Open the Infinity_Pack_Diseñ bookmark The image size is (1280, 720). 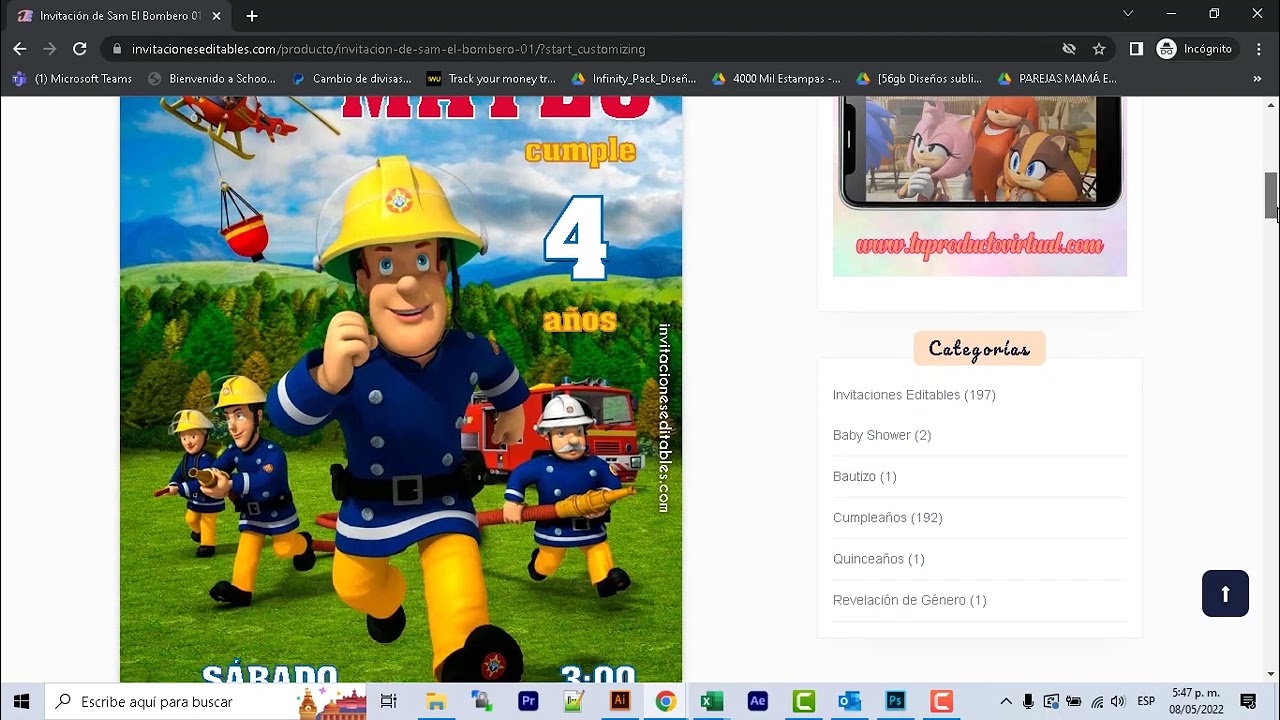coord(634,78)
